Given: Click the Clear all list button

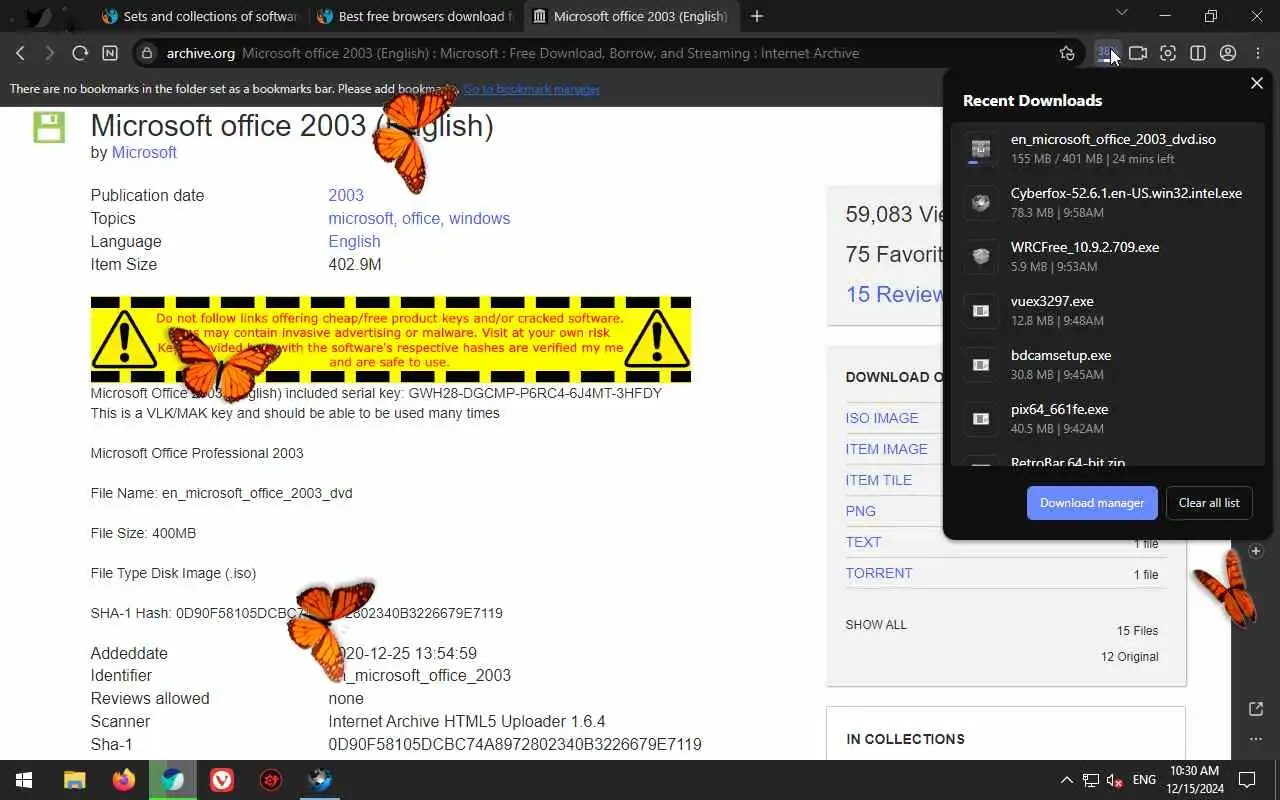Looking at the screenshot, I should (x=1209, y=503).
